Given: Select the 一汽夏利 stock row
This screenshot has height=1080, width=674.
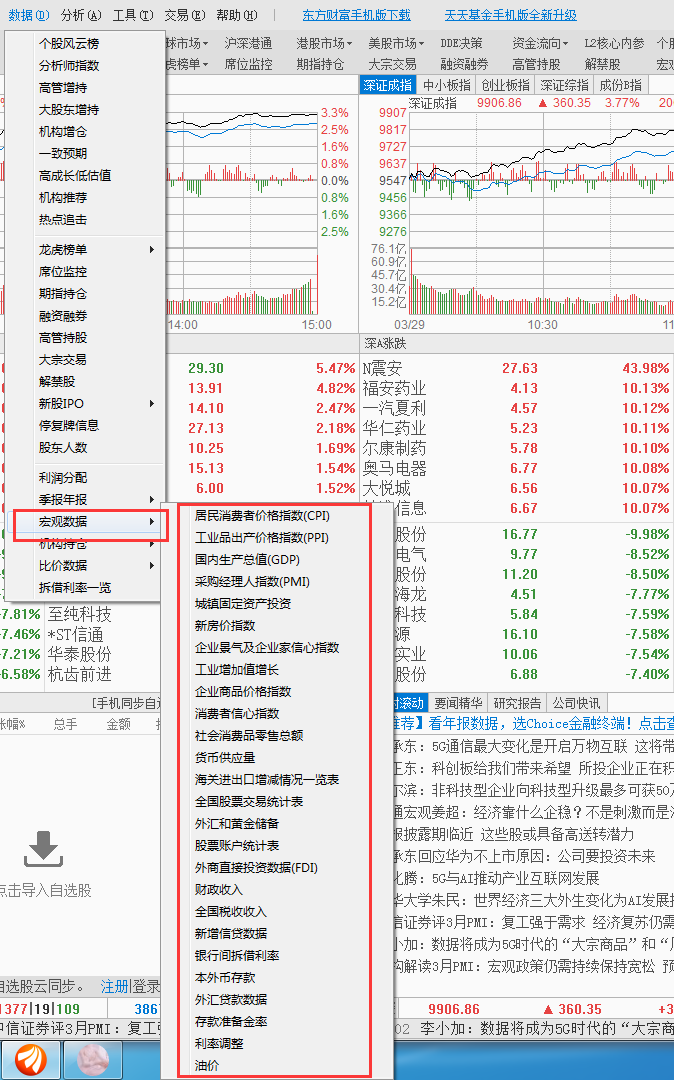Looking at the screenshot, I should point(516,408).
